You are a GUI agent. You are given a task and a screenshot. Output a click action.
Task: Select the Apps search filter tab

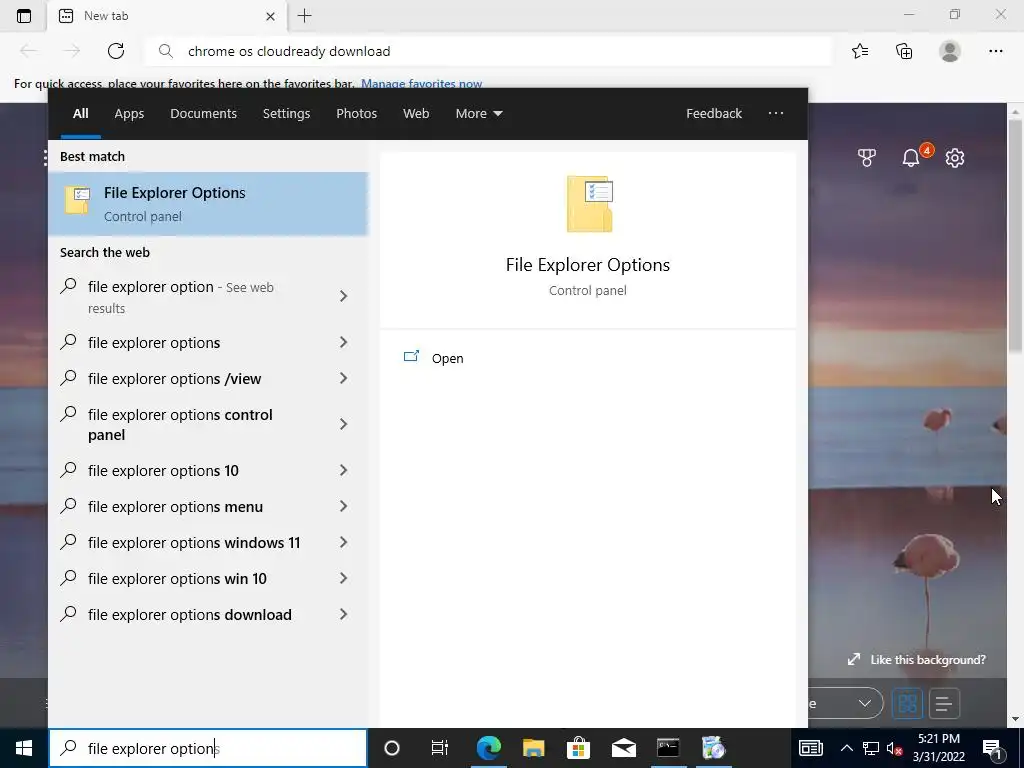[129, 114]
